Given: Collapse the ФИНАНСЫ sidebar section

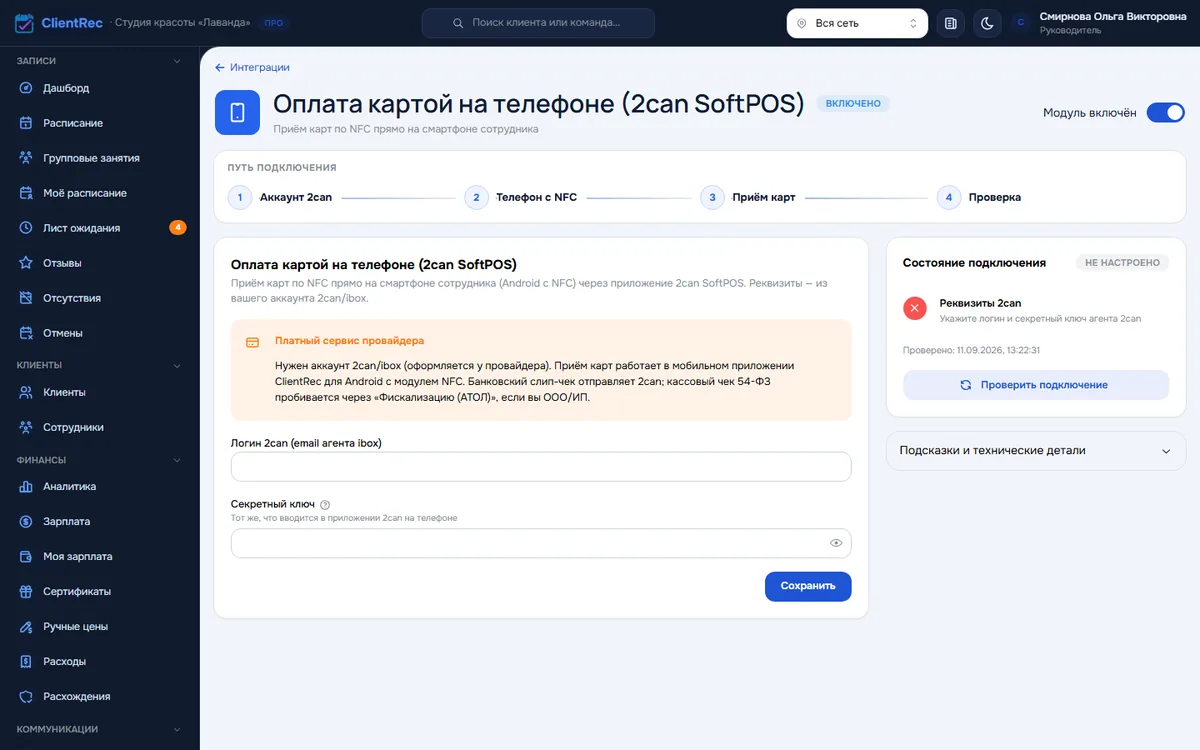Looking at the screenshot, I should click(x=177, y=461).
